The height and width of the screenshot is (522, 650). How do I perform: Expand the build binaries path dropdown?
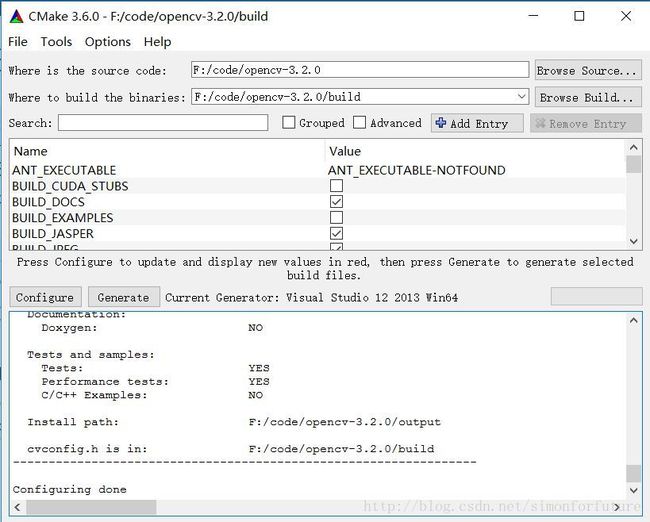point(521,97)
